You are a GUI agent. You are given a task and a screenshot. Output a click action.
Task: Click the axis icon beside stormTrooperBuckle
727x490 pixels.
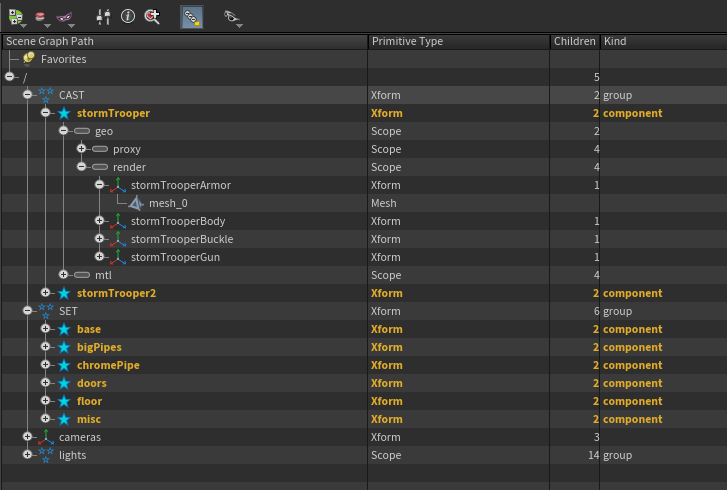[118, 239]
